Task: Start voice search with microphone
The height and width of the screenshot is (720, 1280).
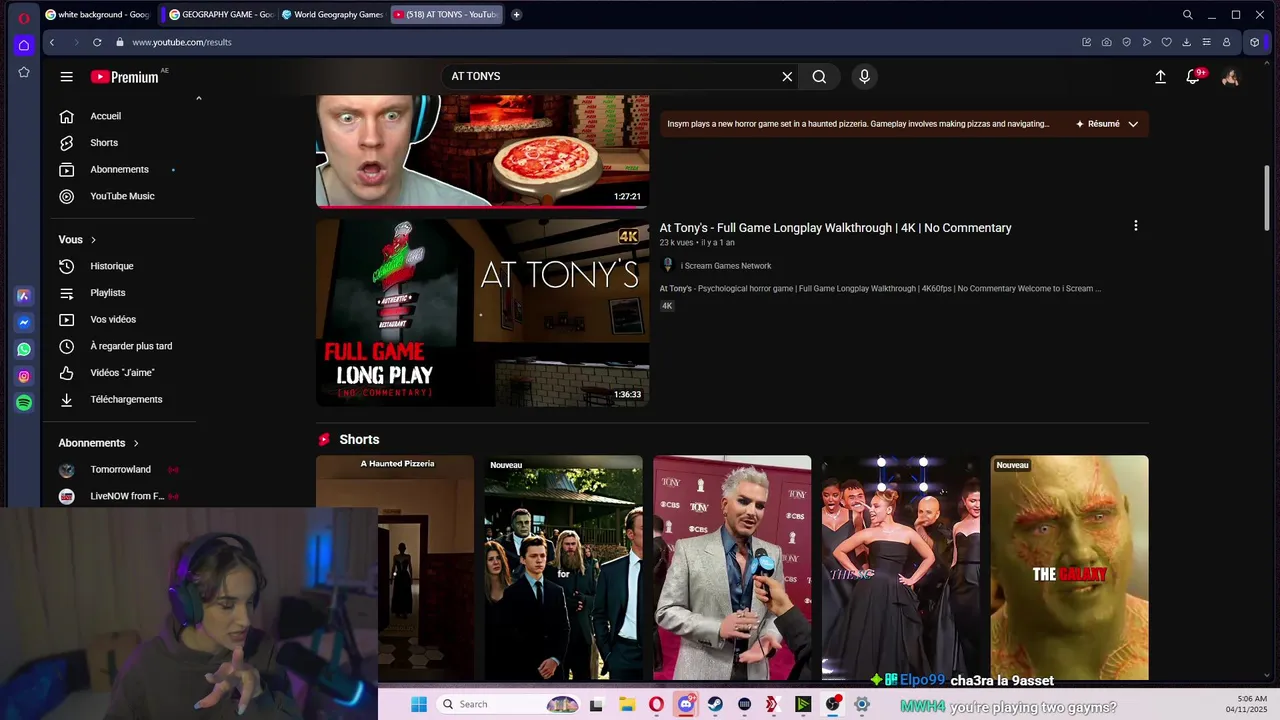Action: click(x=865, y=77)
